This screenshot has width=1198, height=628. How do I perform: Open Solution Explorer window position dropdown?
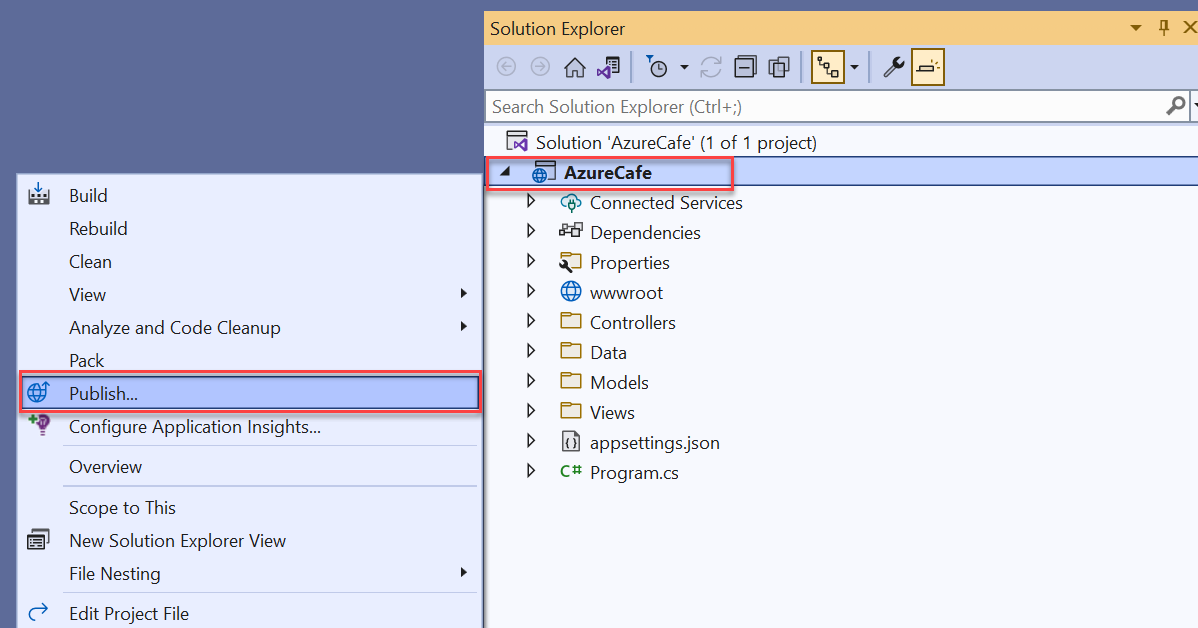(1136, 28)
